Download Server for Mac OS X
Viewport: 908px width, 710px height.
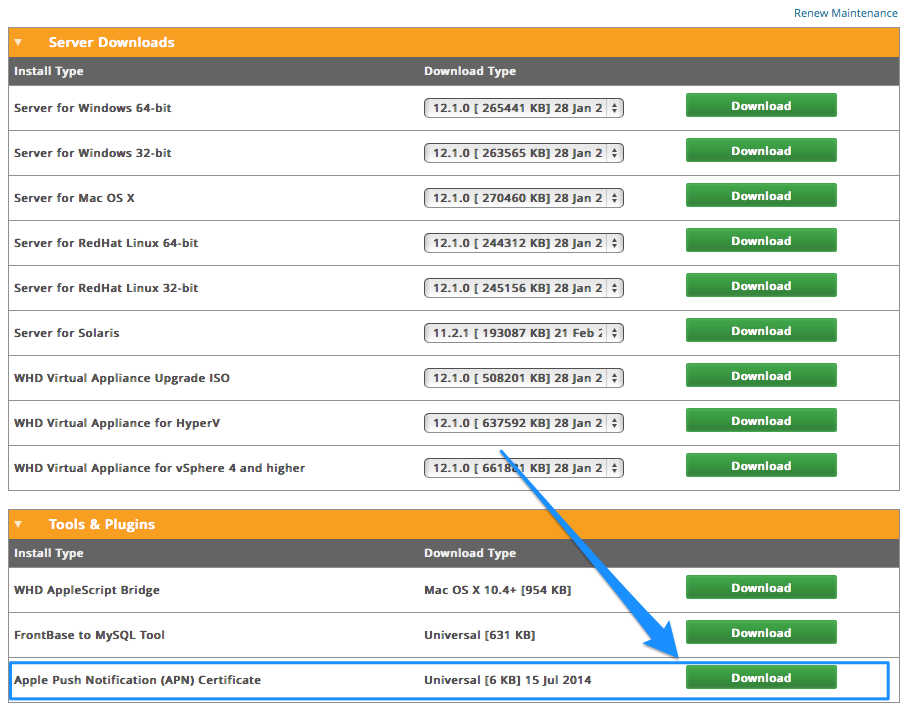tap(761, 196)
